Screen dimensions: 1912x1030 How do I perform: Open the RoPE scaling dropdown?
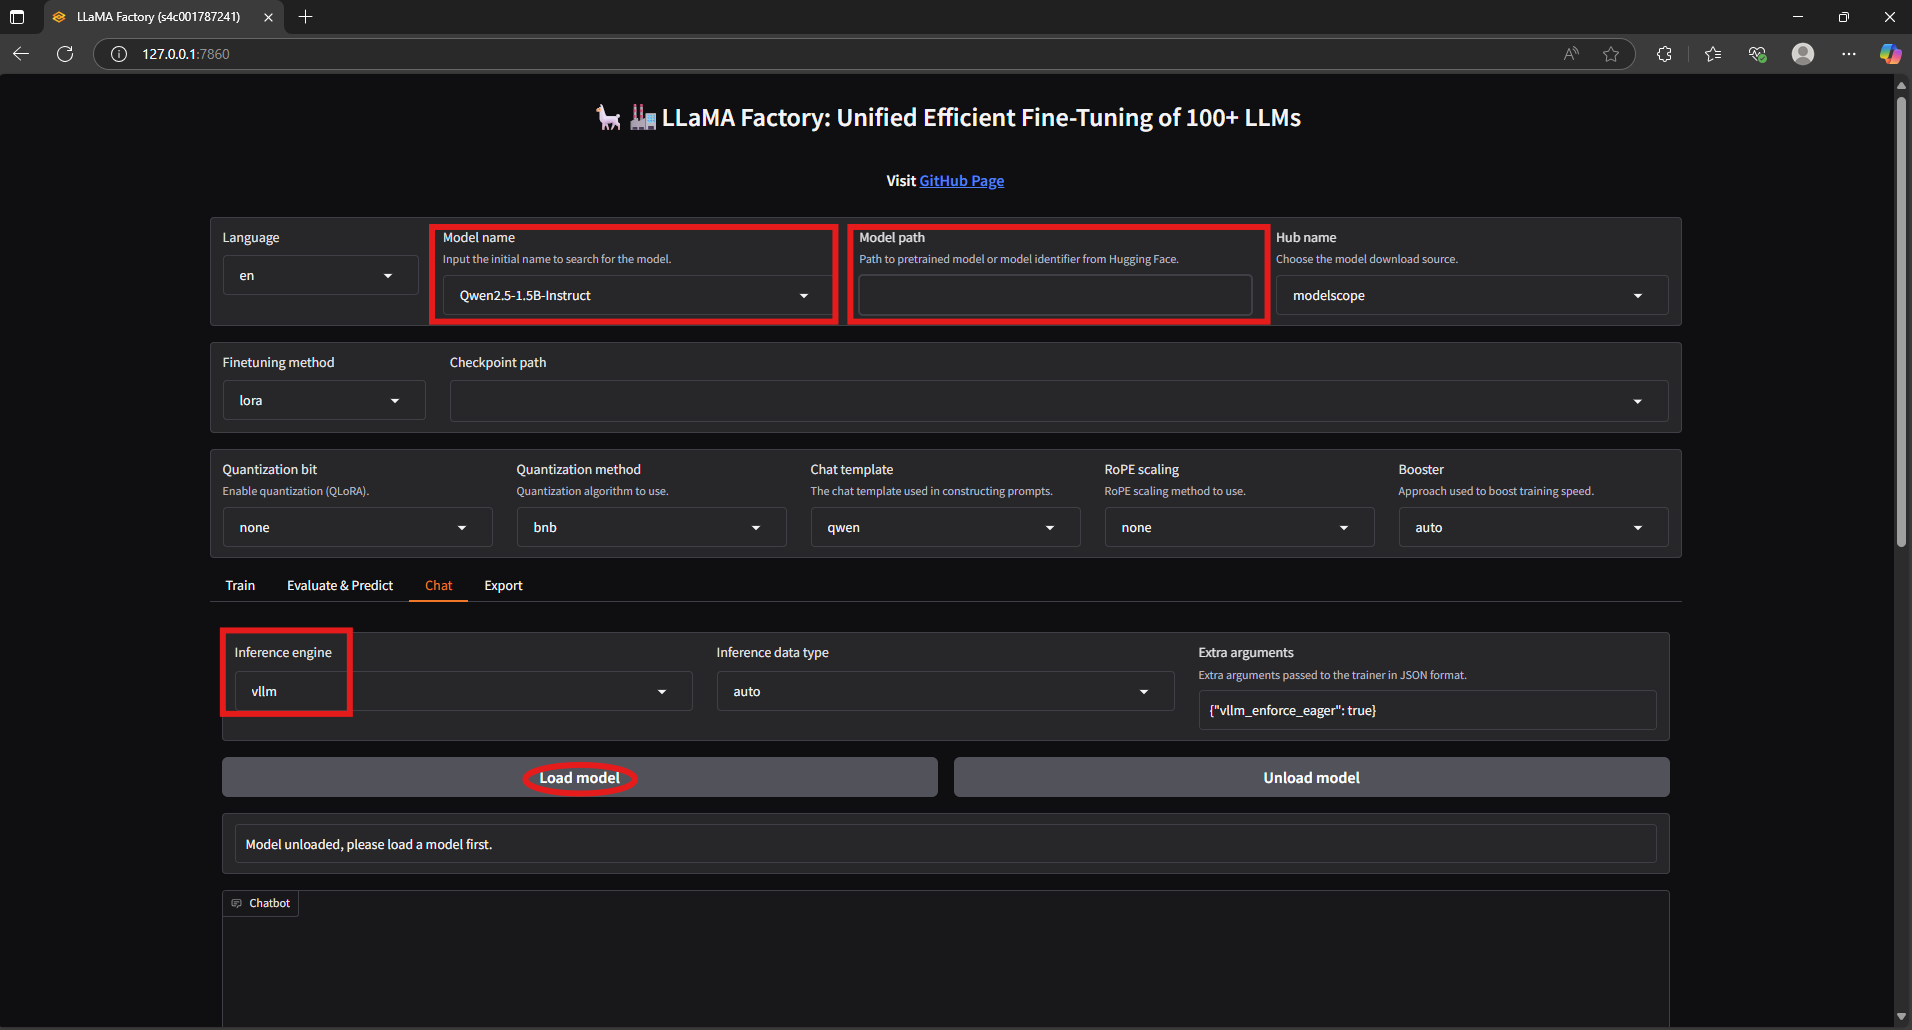pos(1239,528)
